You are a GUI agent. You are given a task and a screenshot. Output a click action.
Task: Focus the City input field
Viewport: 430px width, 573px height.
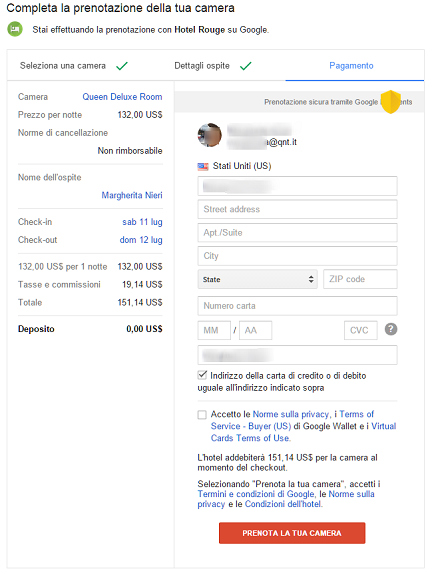coord(297,256)
